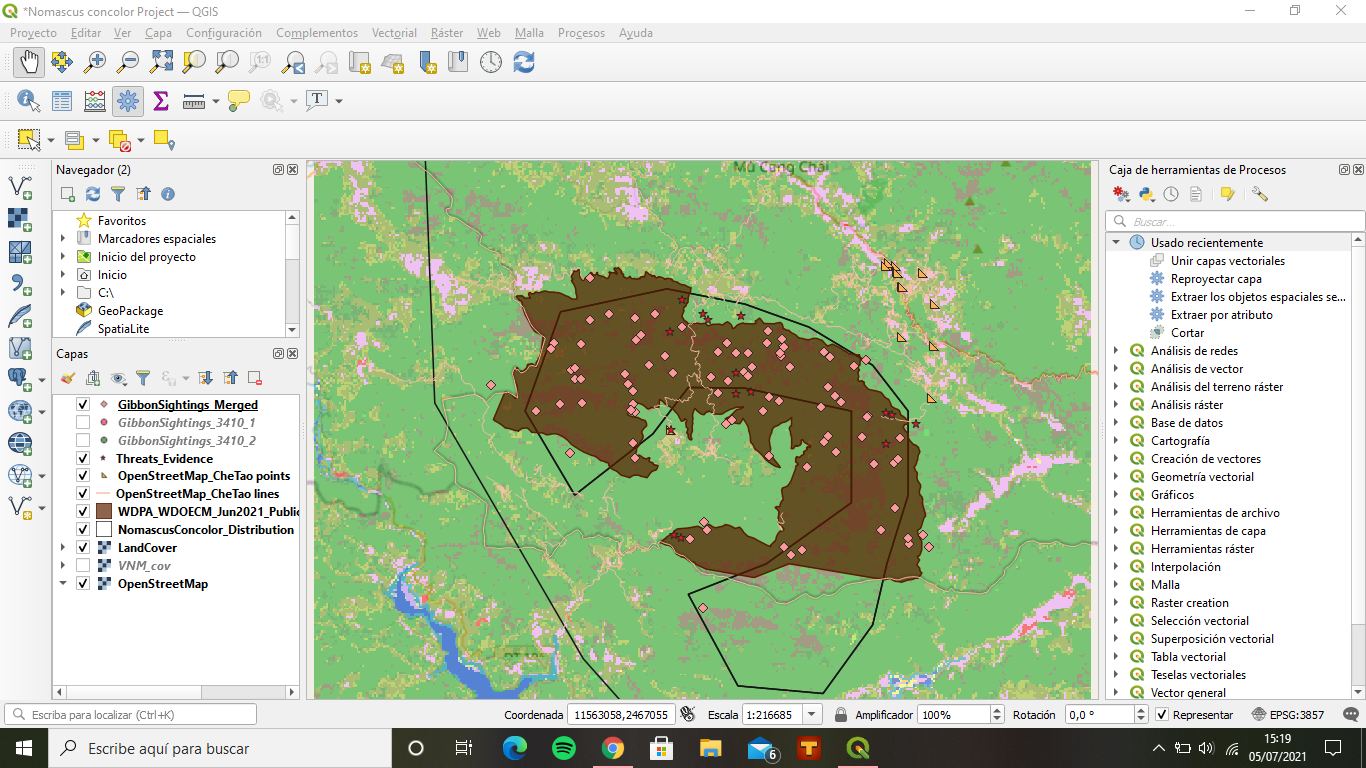Image resolution: width=1366 pixels, height=768 pixels.
Task: Open the Procesos menu
Action: (x=581, y=33)
